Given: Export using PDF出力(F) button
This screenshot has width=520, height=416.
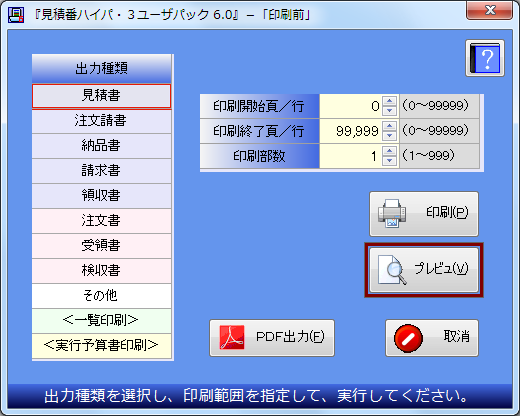Looking at the screenshot, I should coord(272,338).
